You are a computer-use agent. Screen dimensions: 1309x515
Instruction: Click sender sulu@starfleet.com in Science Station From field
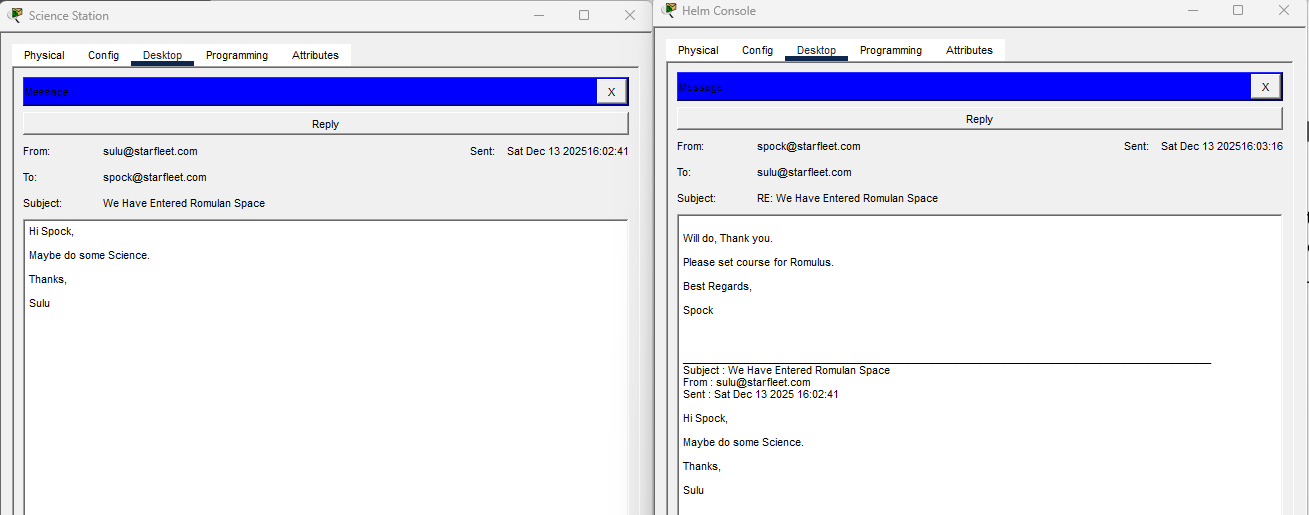pyautogui.click(x=150, y=151)
